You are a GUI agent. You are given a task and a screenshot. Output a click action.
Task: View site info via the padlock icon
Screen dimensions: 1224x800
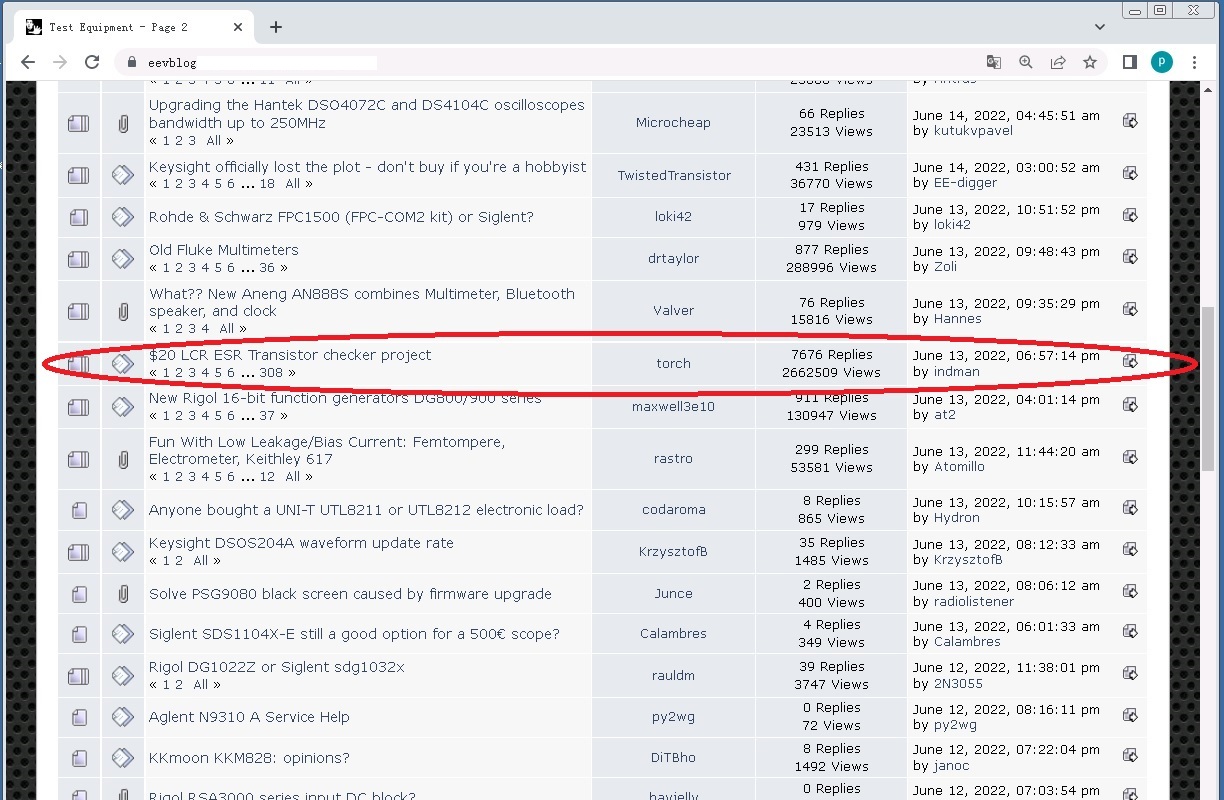(x=131, y=62)
